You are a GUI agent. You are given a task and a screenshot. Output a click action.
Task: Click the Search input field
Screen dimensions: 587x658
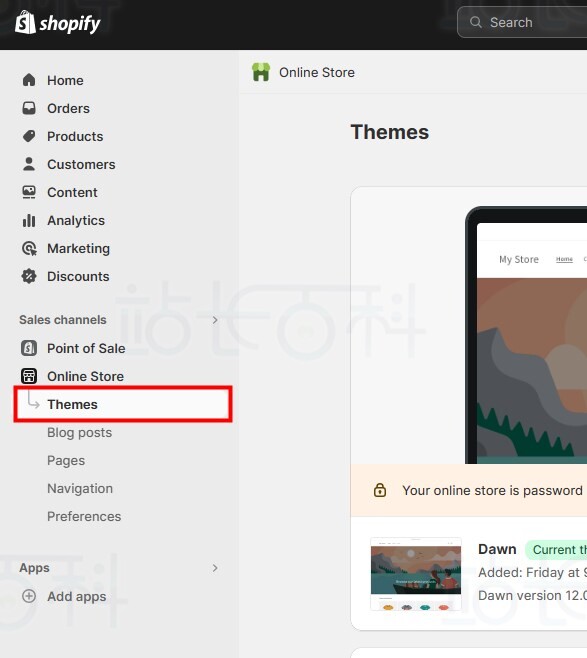click(x=522, y=22)
